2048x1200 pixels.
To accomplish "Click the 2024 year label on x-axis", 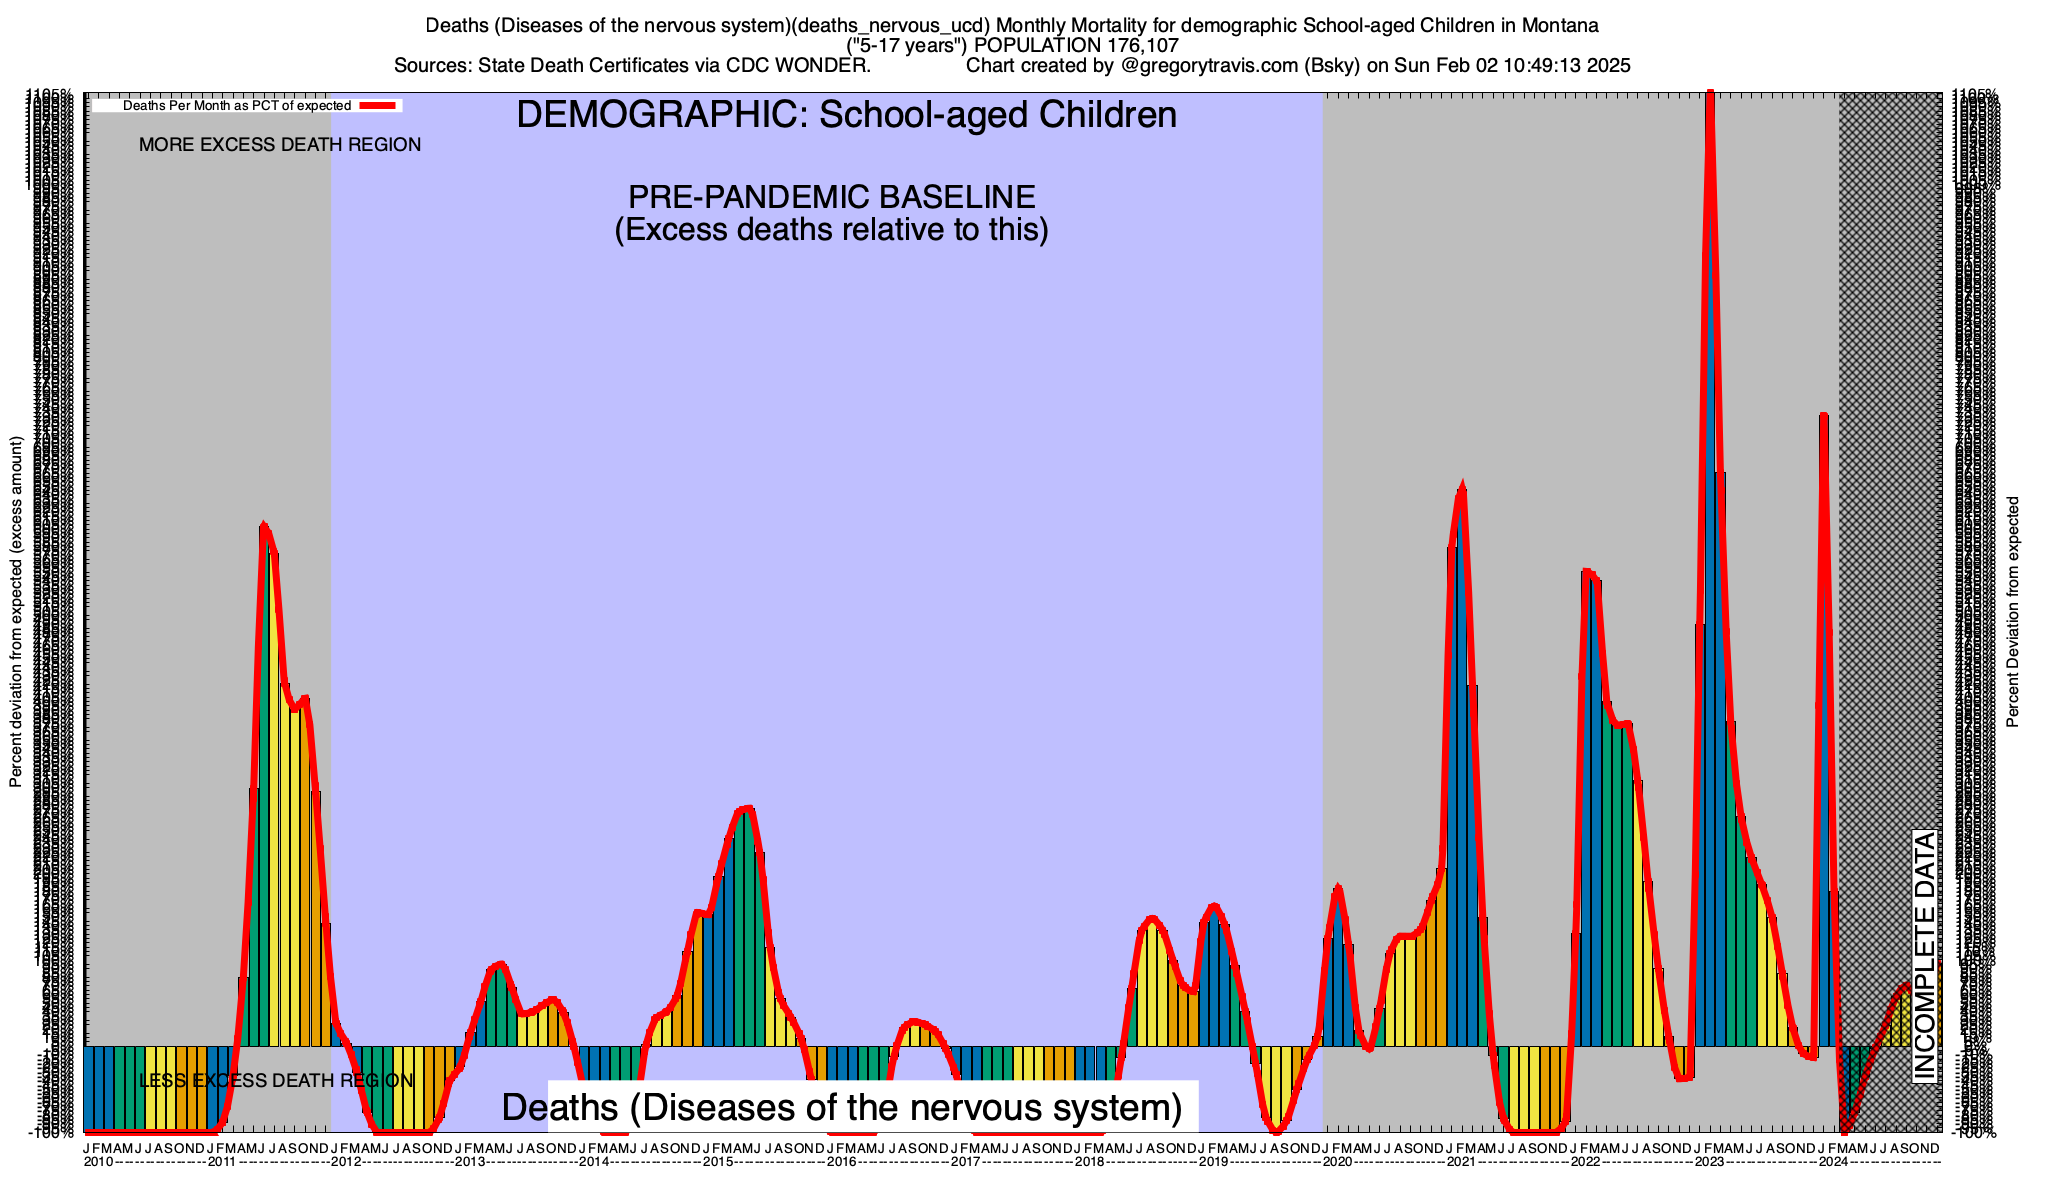I will 1833,1162.
